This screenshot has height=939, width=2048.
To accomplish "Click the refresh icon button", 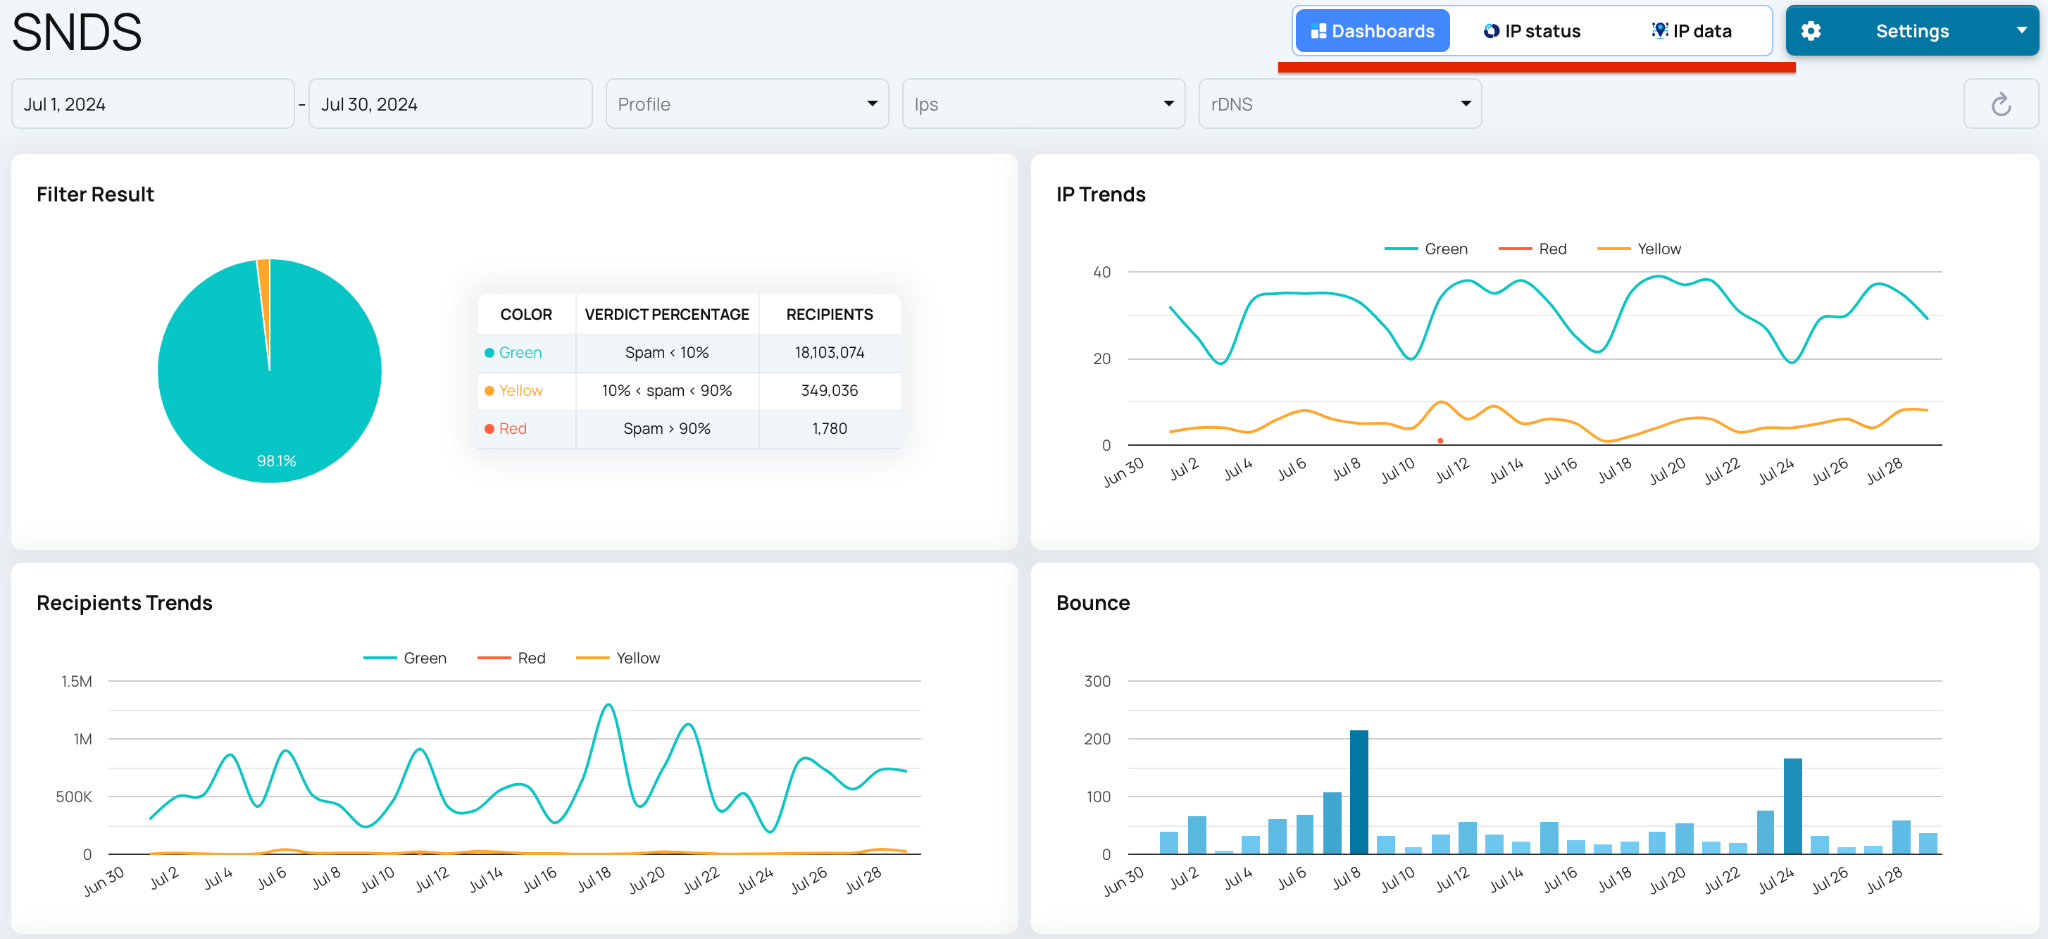I will 2001,104.
